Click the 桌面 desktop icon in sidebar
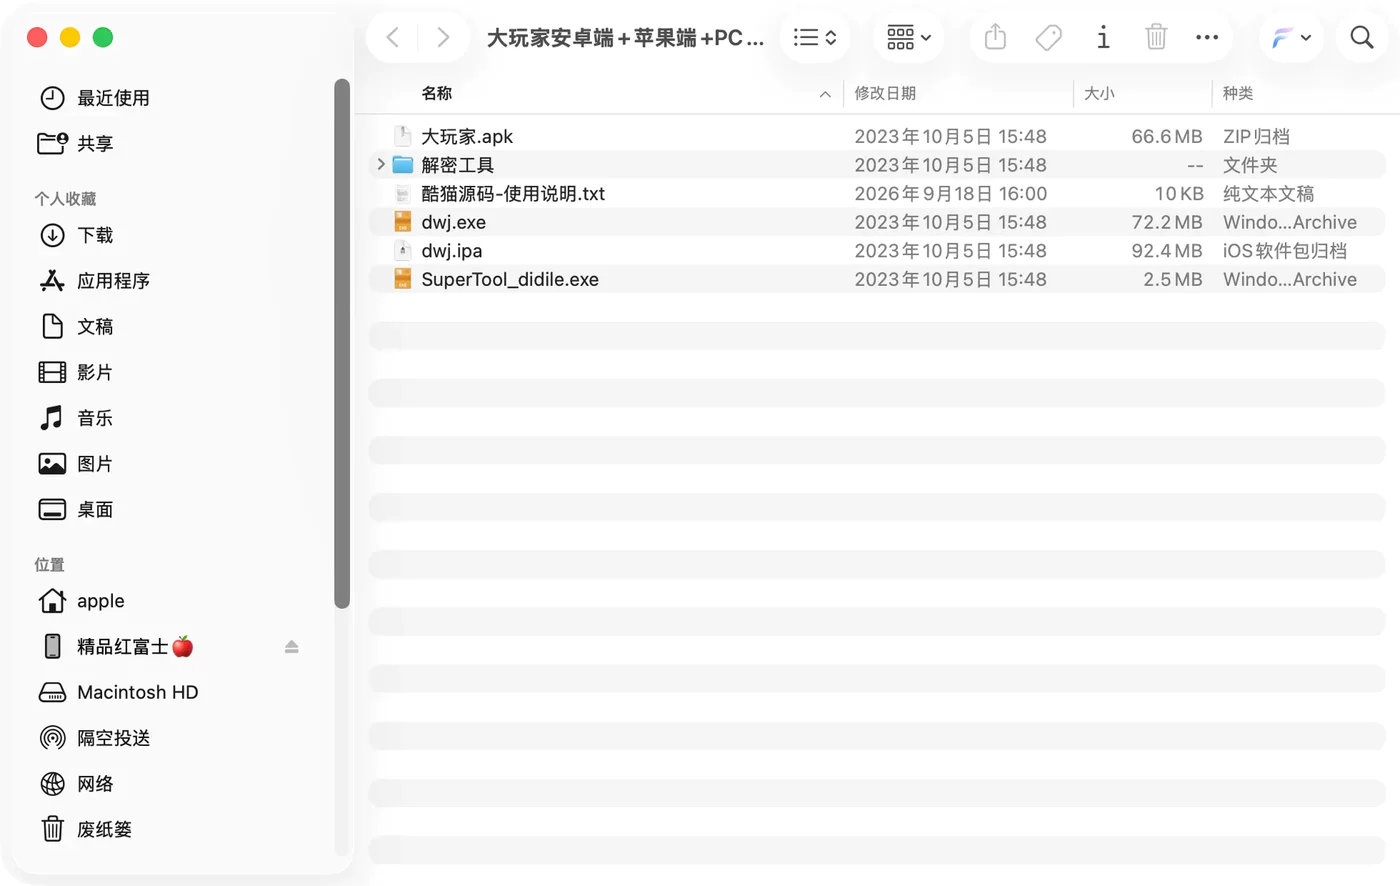The height and width of the screenshot is (886, 1400). click(52, 510)
